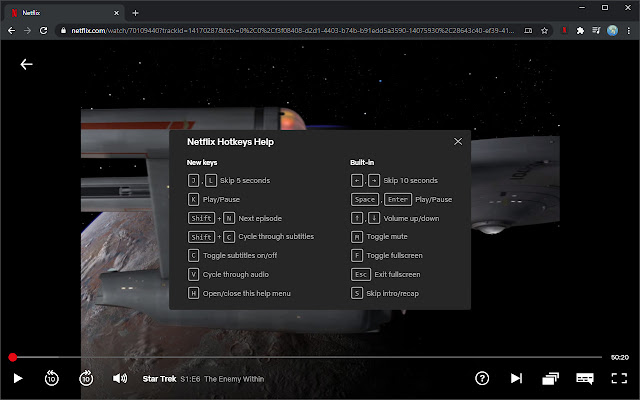Skip the video forward 10 seconds
Image resolution: width=640 pixels, height=400 pixels.
[x=86, y=378]
